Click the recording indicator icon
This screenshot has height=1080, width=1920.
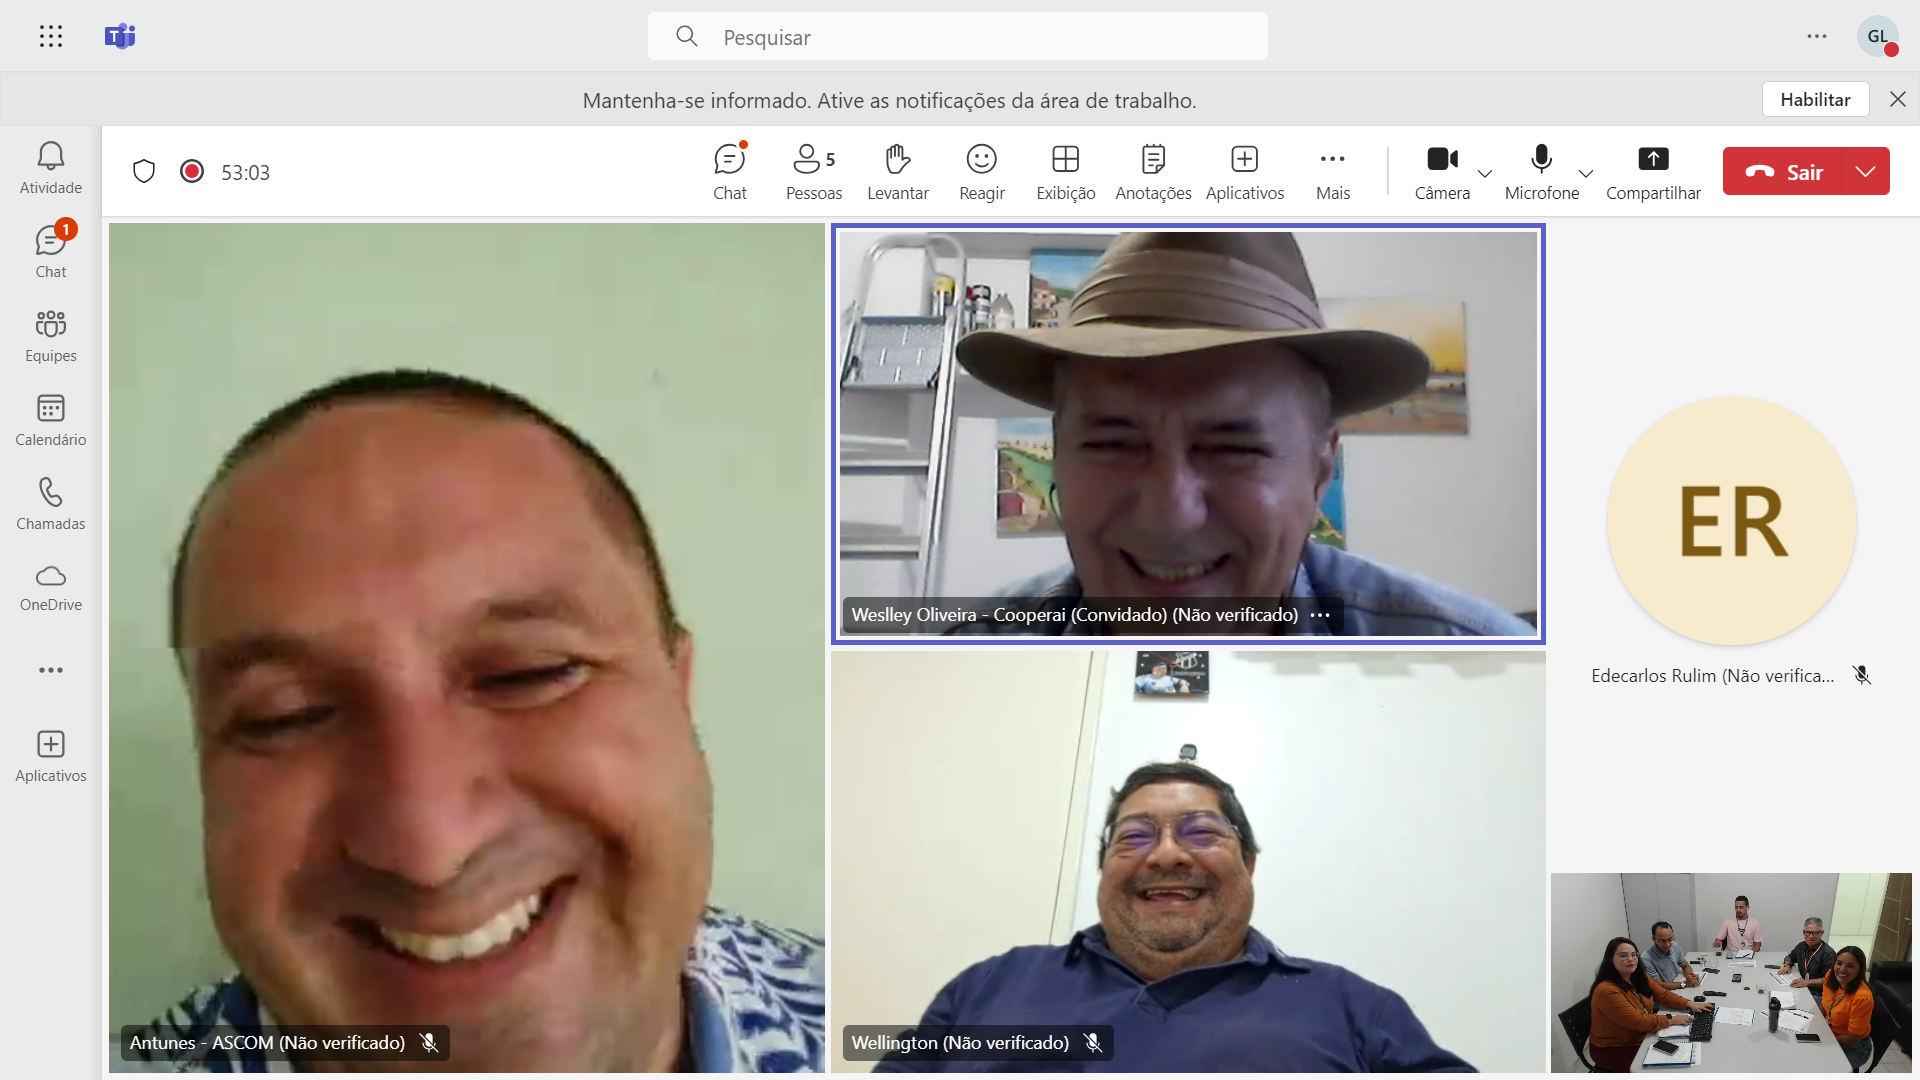click(x=192, y=172)
